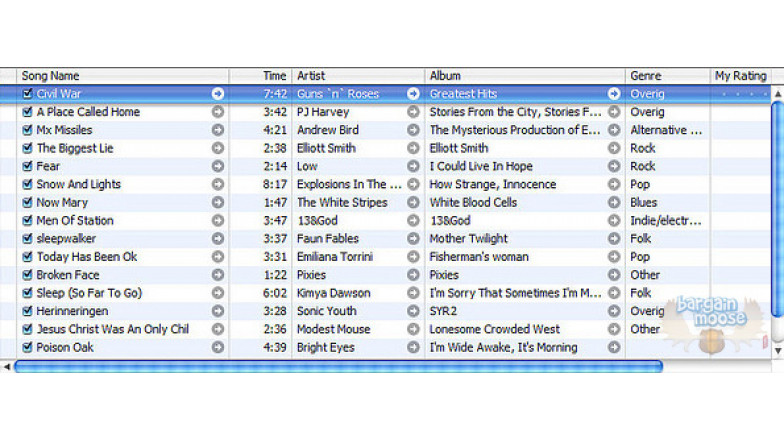Click time value 6:02

(275, 293)
